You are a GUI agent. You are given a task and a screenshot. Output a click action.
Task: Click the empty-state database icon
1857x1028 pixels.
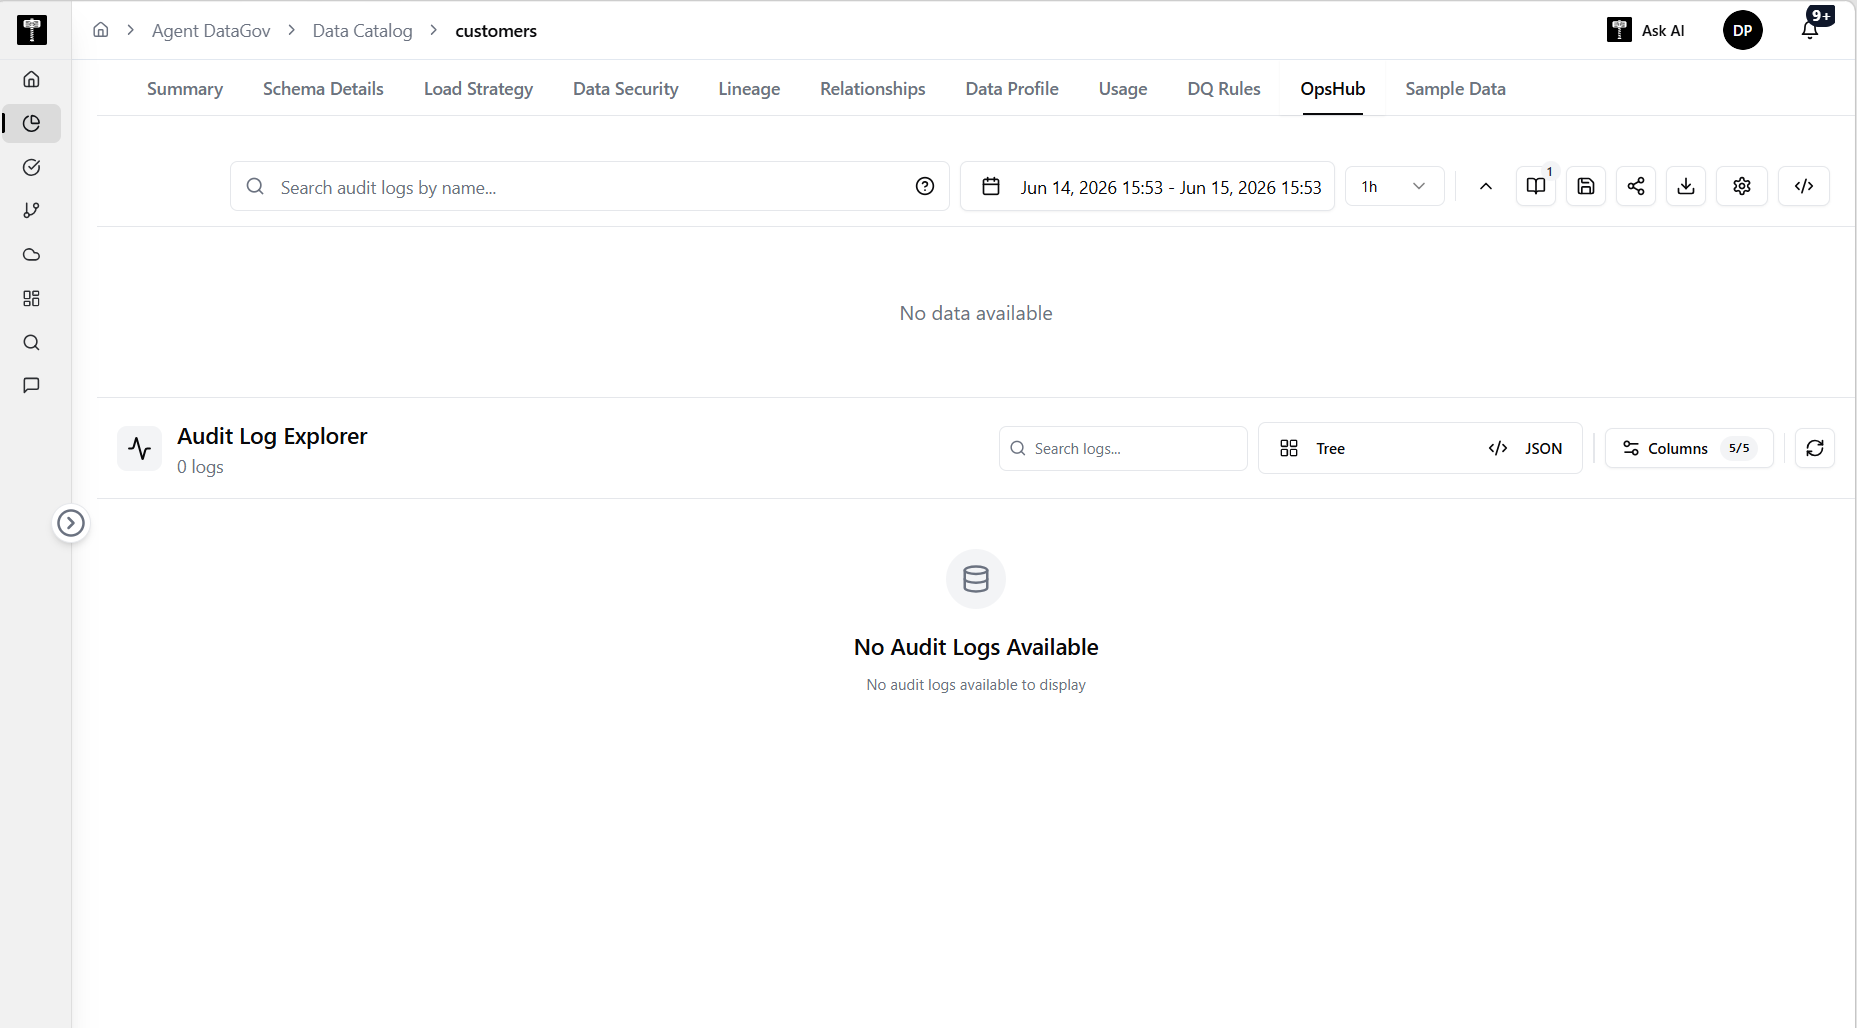976,579
